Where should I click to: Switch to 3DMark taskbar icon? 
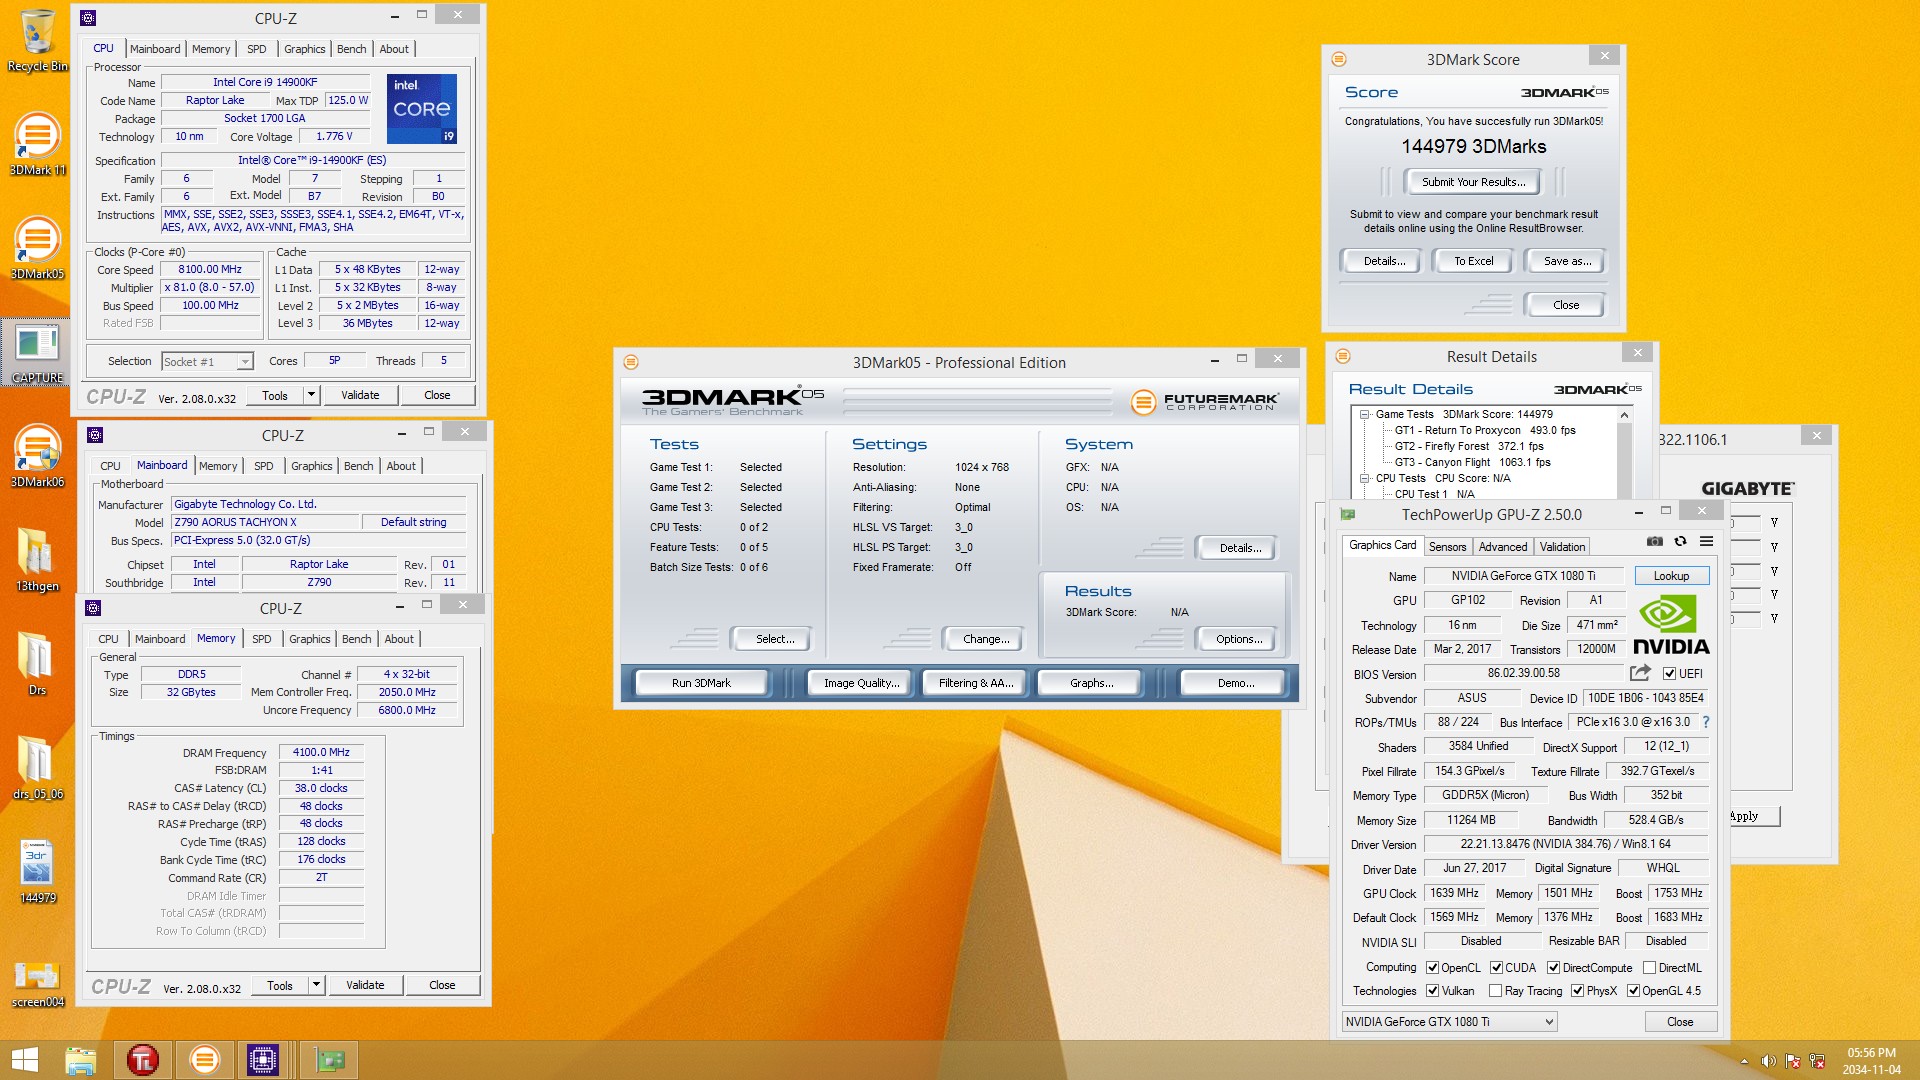click(204, 1060)
